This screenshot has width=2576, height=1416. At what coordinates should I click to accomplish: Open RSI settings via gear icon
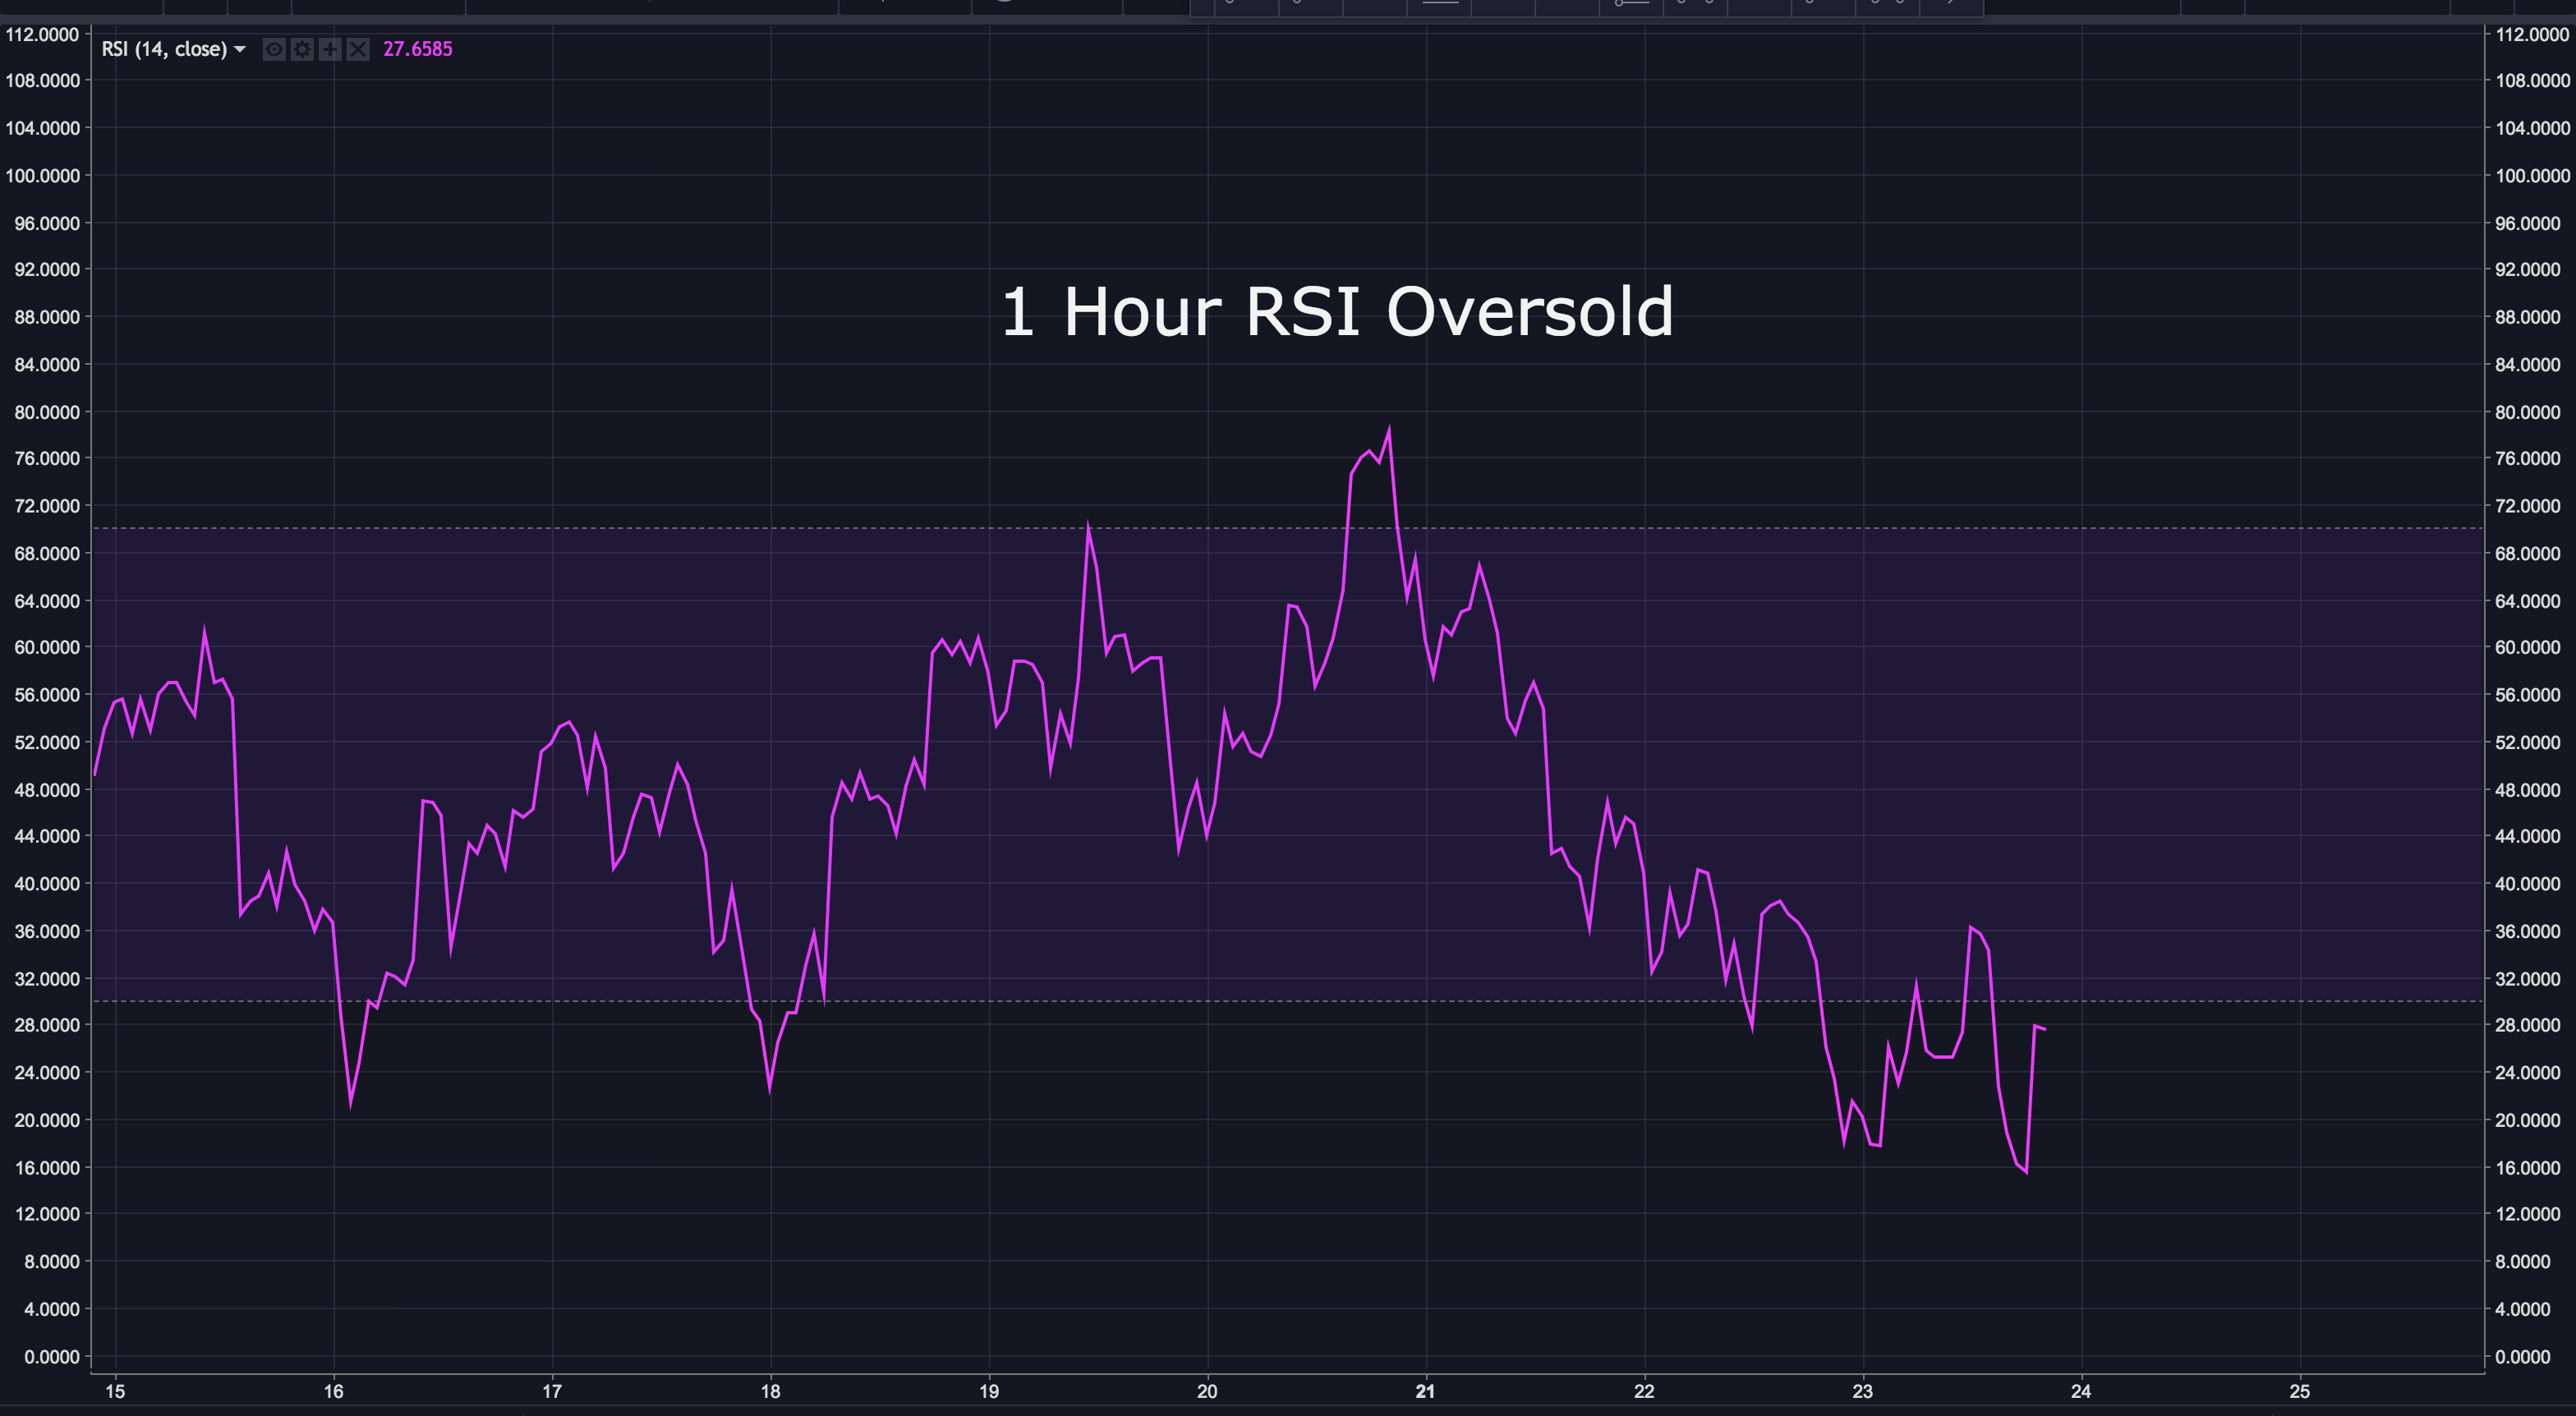[x=302, y=49]
